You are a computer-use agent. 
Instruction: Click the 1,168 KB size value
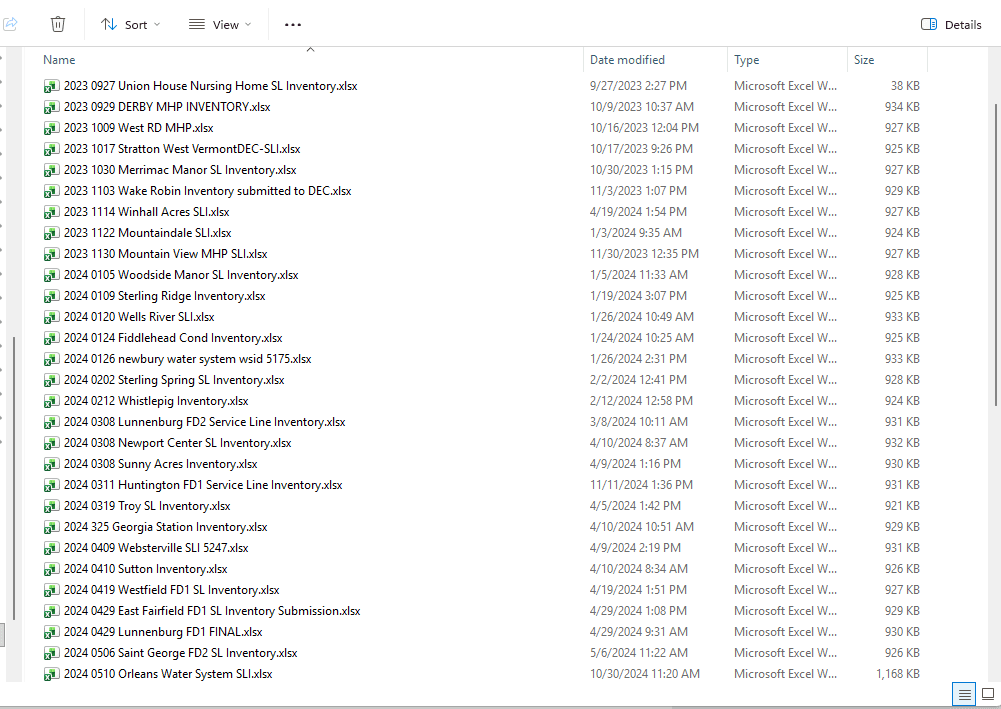(x=898, y=674)
